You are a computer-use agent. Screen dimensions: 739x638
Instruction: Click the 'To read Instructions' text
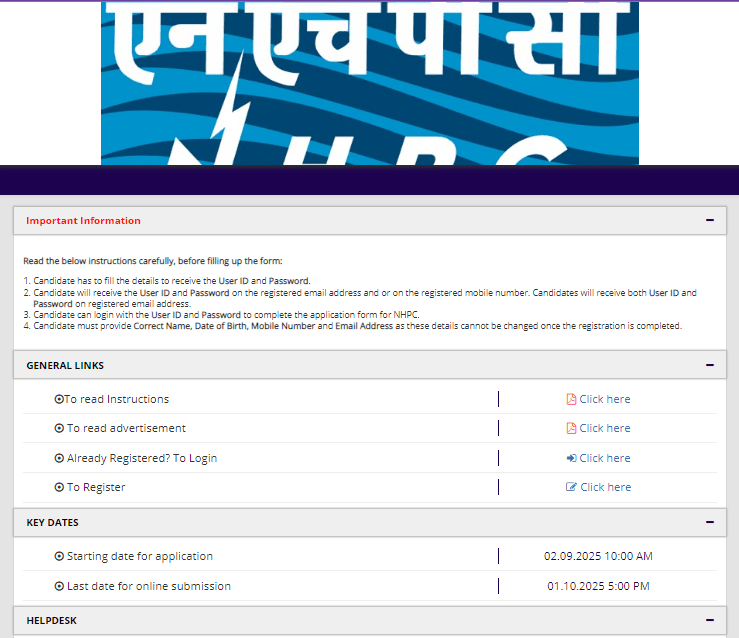(x=116, y=399)
